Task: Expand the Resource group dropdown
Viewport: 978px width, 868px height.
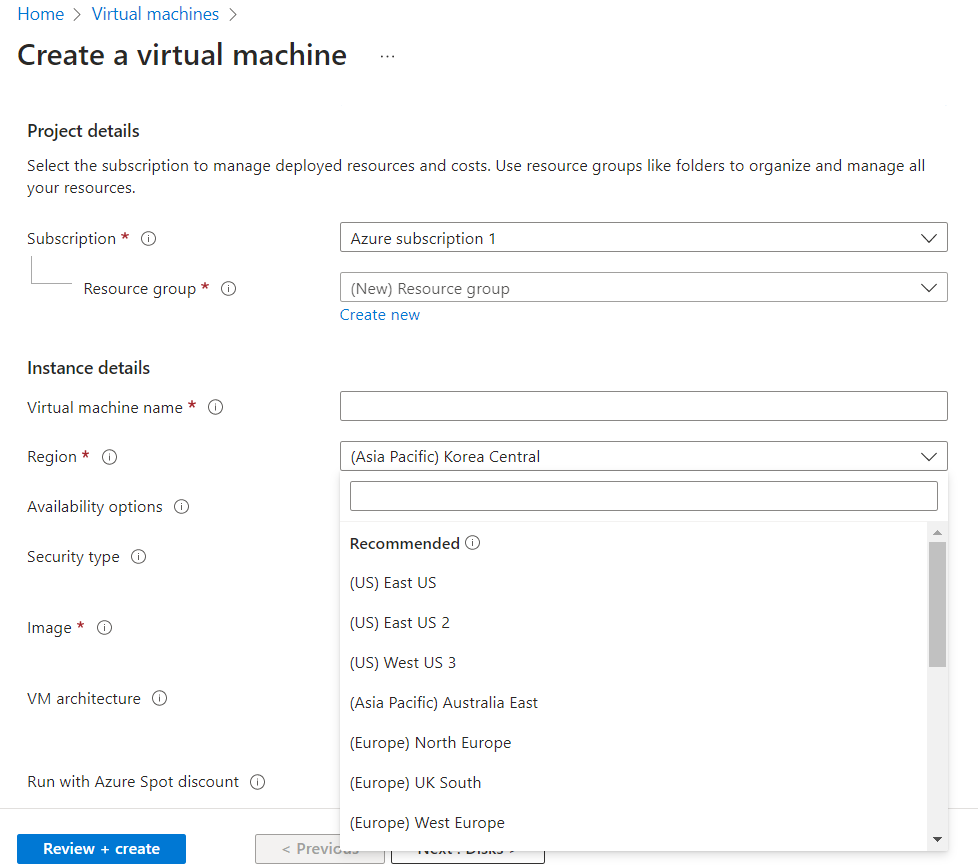Action: pos(644,287)
